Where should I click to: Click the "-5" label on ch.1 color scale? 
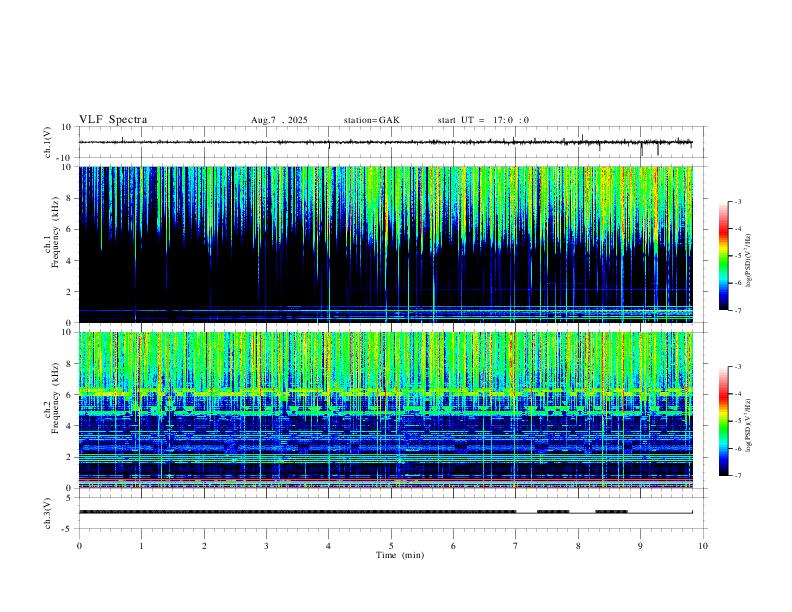click(738, 256)
